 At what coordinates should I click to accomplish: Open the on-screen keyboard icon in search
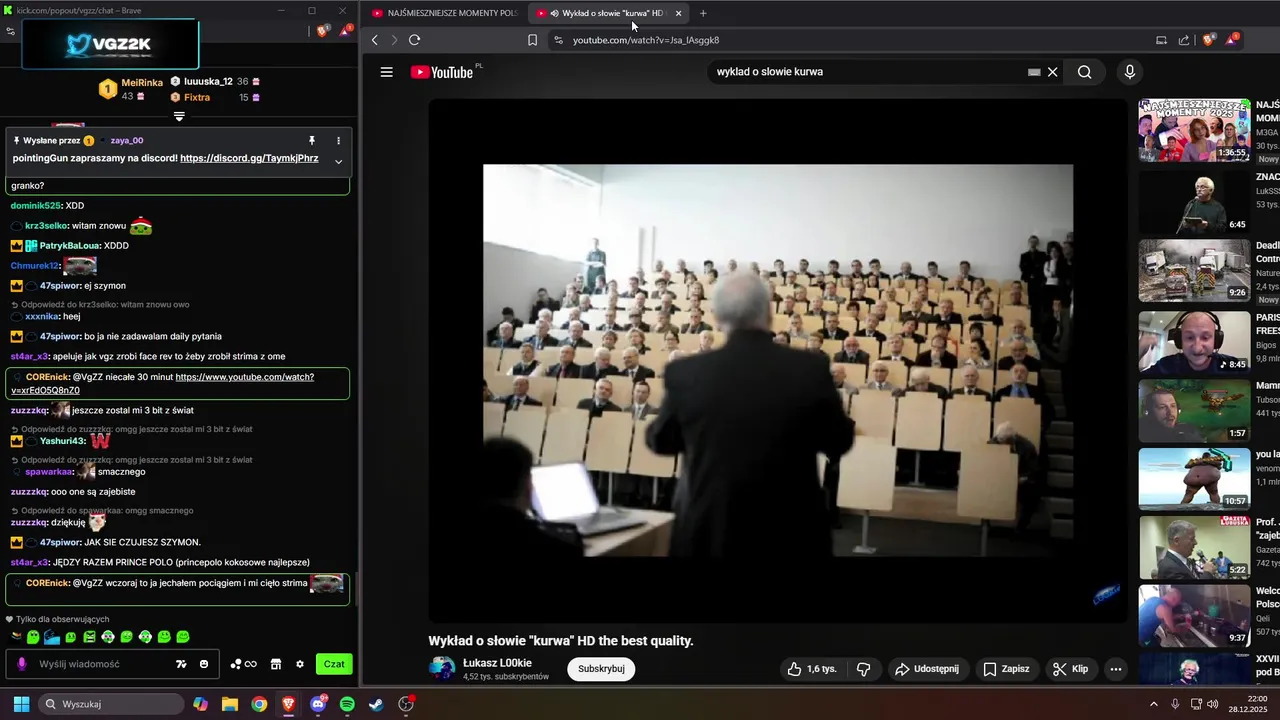pyautogui.click(x=1034, y=72)
